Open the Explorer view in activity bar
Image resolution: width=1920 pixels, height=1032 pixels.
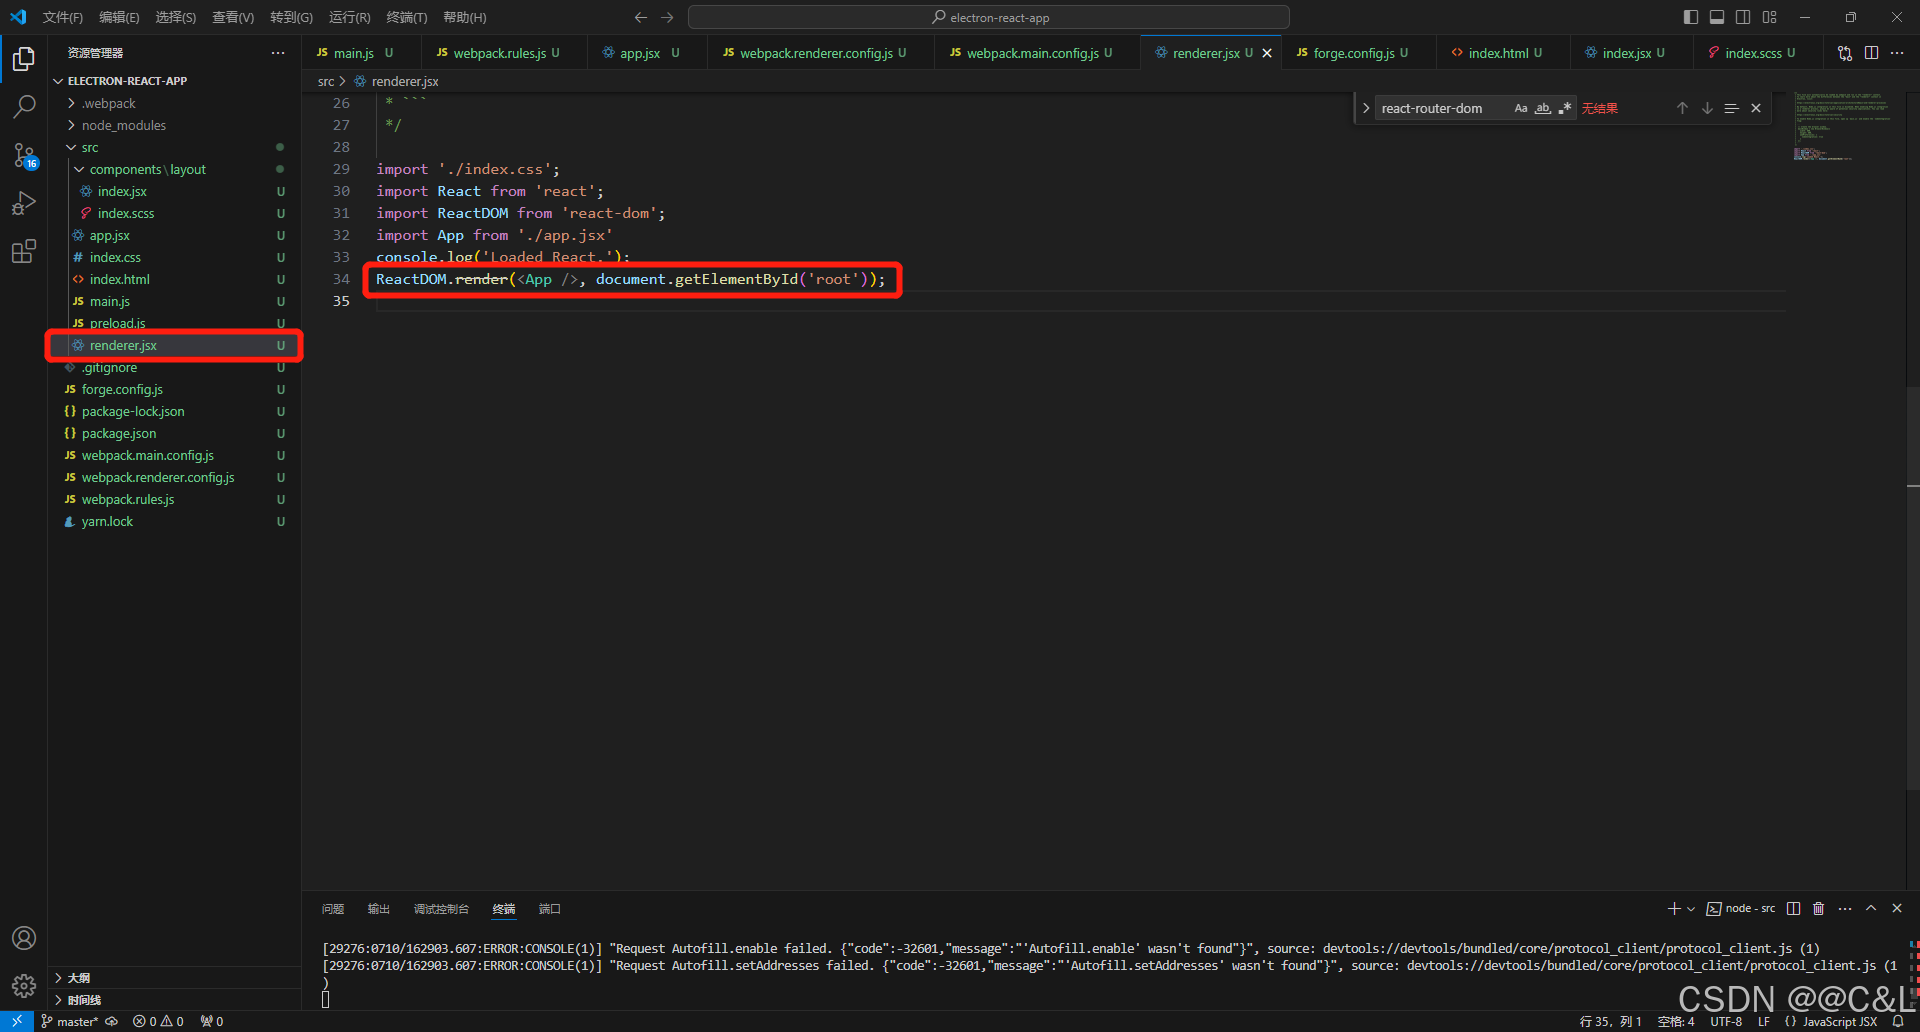coord(24,59)
